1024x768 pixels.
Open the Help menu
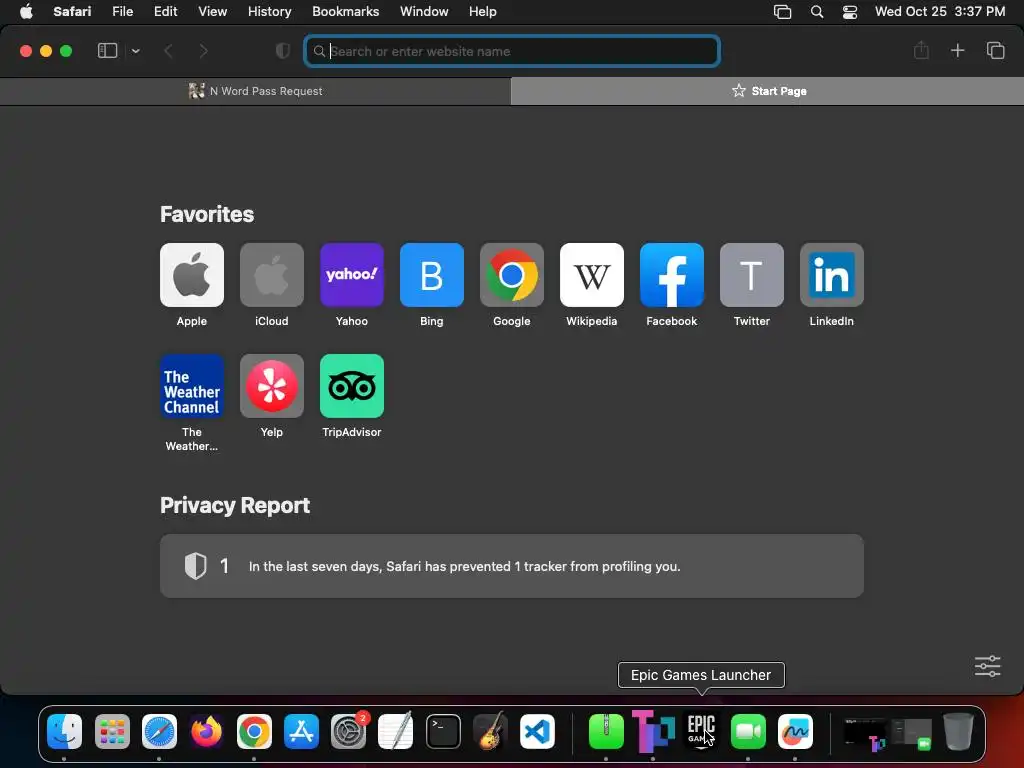(x=483, y=11)
